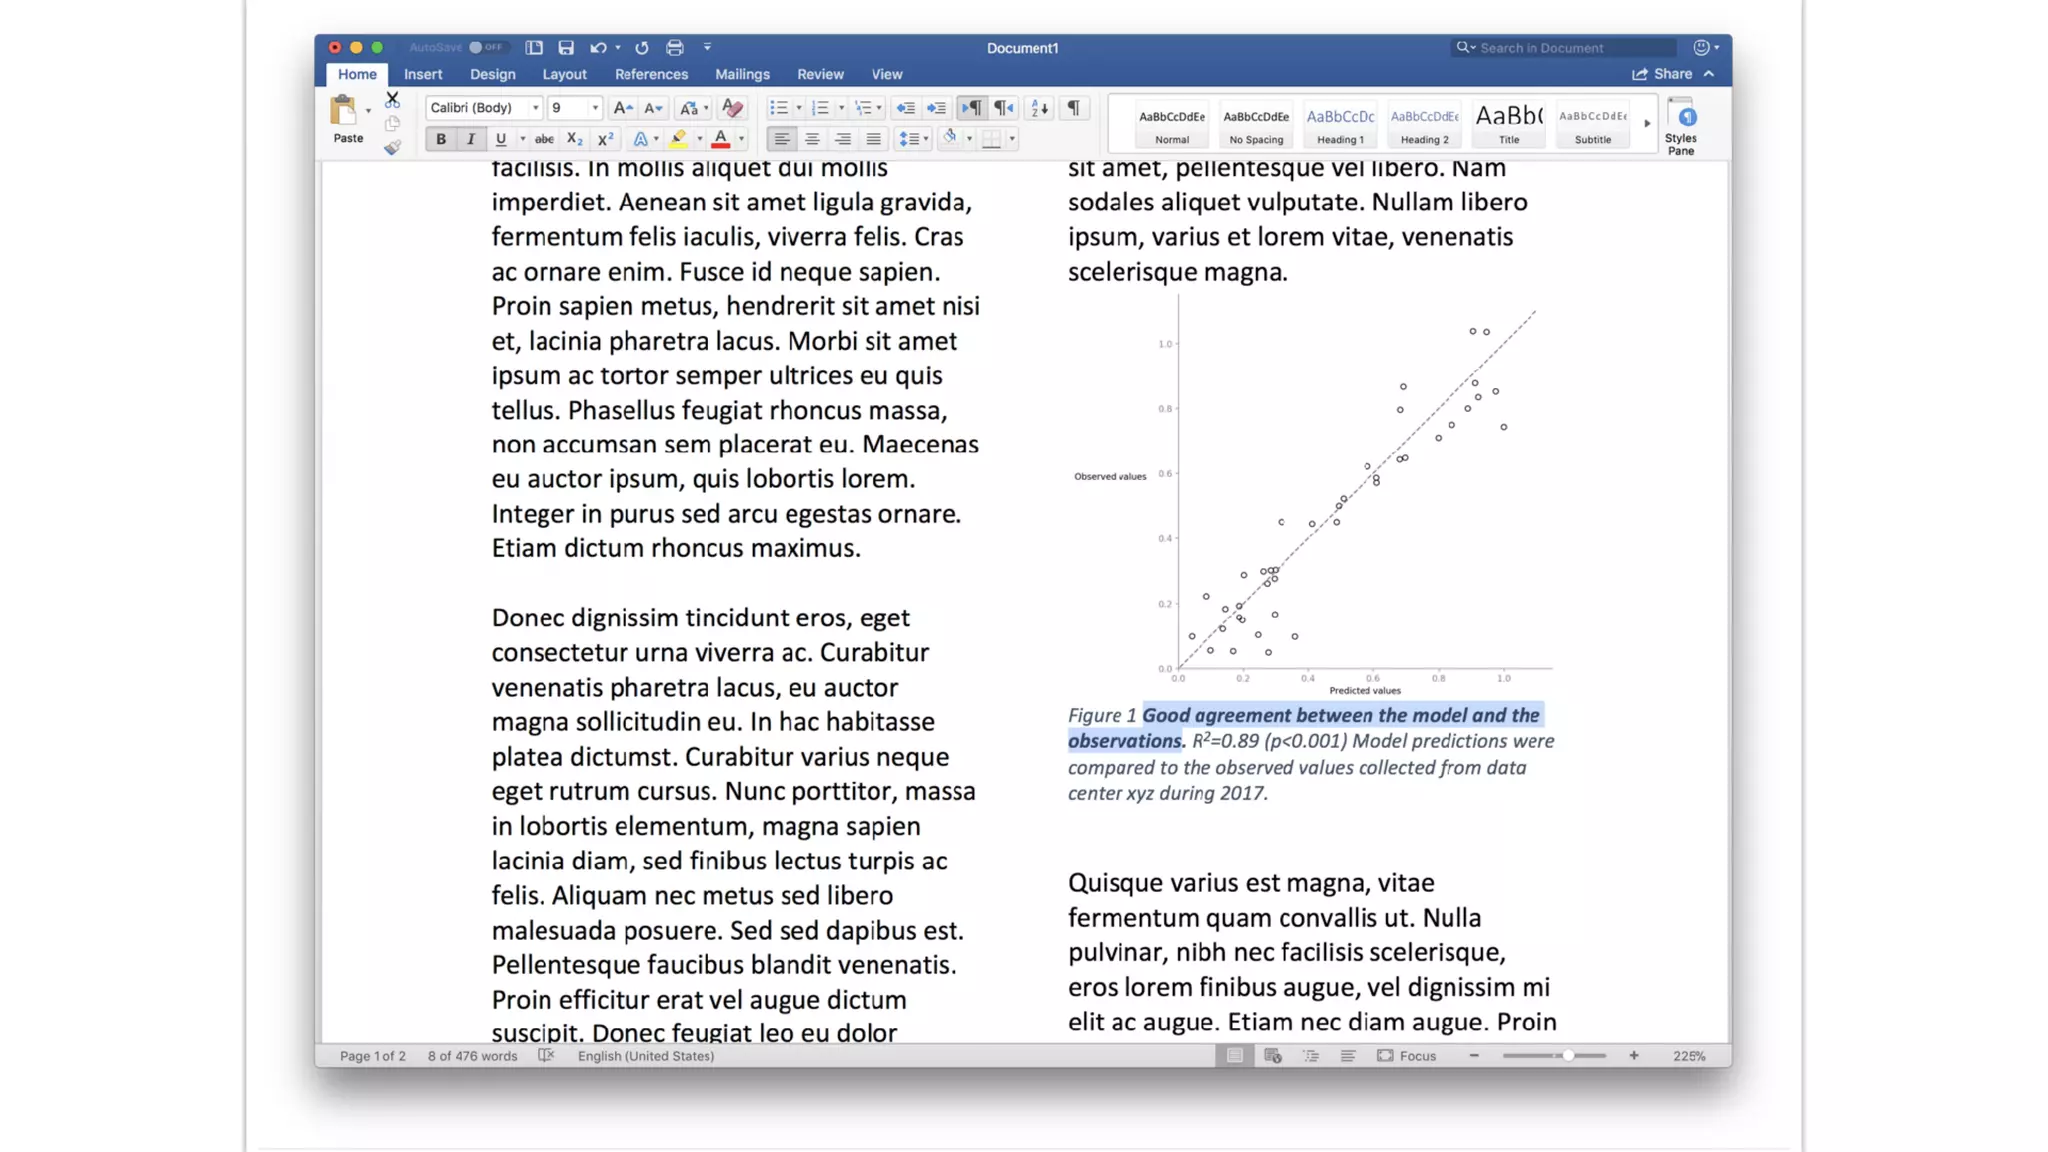2048x1152 pixels.
Task: Adjust the zoom slider handle
Action: (x=1568, y=1056)
